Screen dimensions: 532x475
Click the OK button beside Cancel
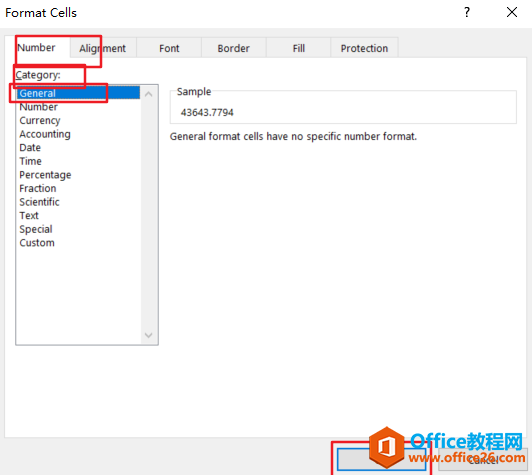tap(381, 459)
